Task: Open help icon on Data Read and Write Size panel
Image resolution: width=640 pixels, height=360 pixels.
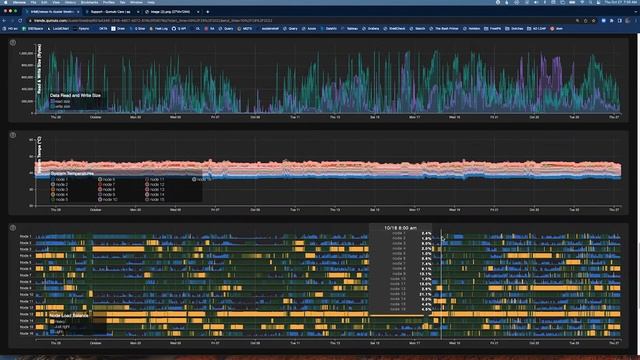Action: [x=13, y=42]
